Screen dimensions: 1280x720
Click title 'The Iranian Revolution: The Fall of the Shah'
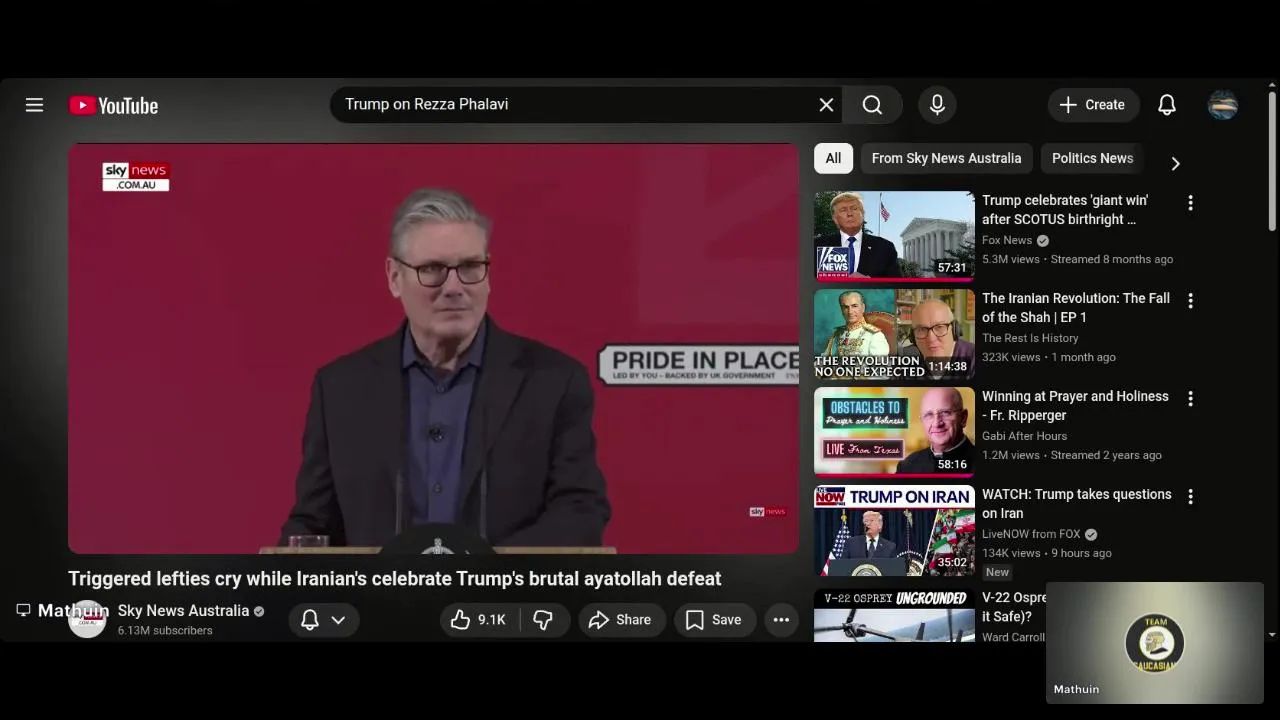coord(1076,308)
